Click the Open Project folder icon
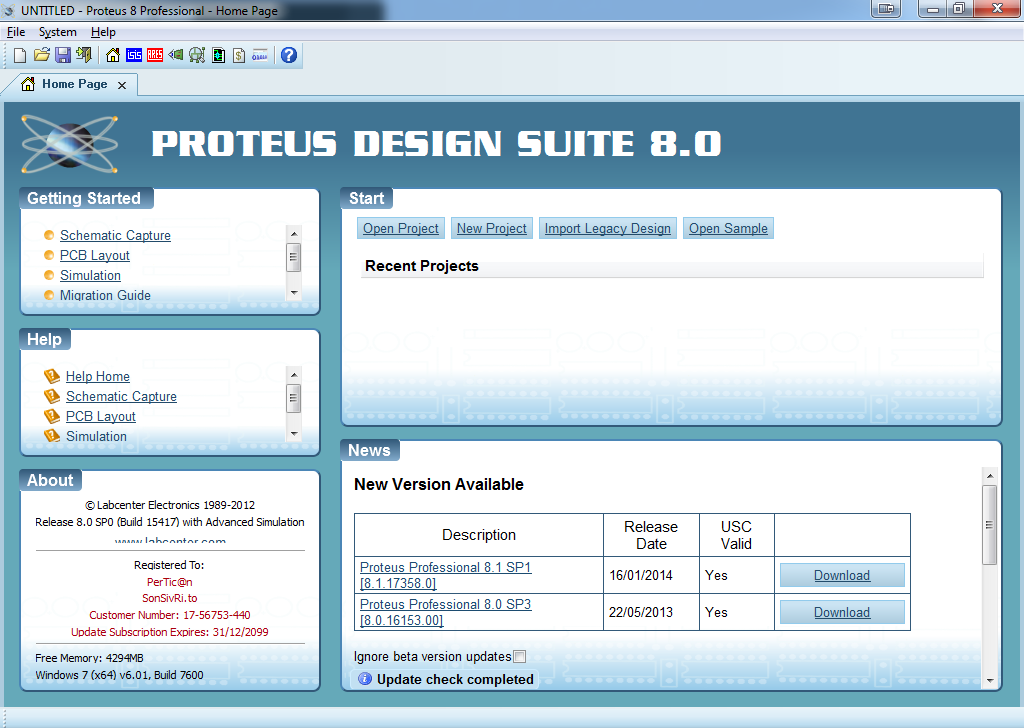 pyautogui.click(x=42, y=55)
